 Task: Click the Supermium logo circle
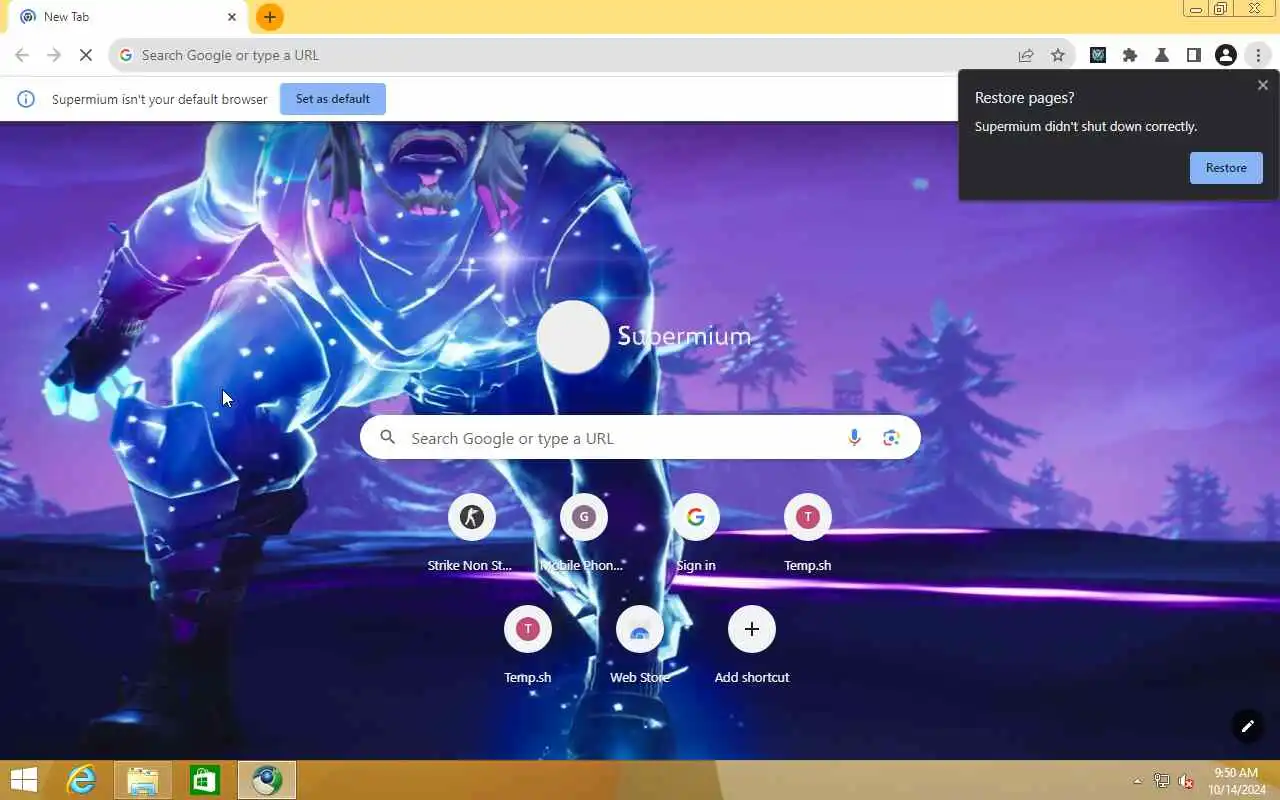pyautogui.click(x=573, y=337)
